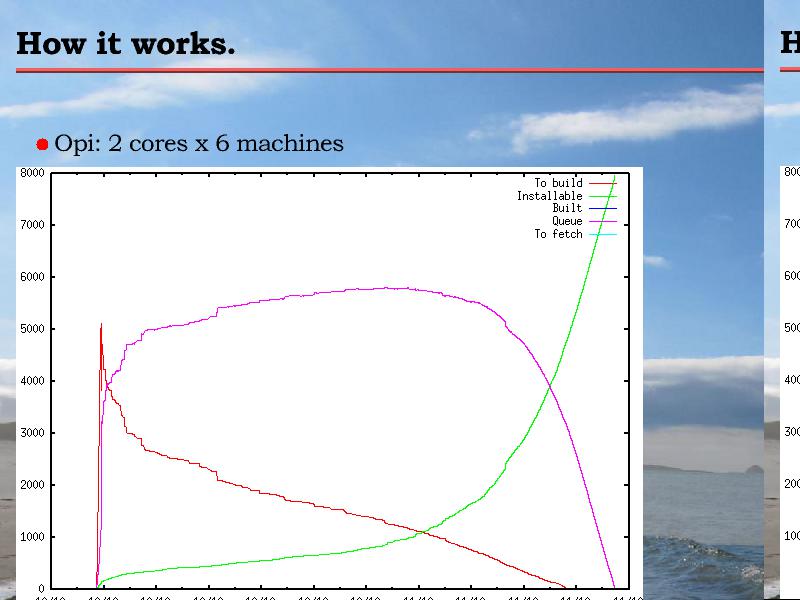This screenshot has width=800, height=600.
Task: Click the "Built" legend label
Action: pyautogui.click(x=566, y=208)
